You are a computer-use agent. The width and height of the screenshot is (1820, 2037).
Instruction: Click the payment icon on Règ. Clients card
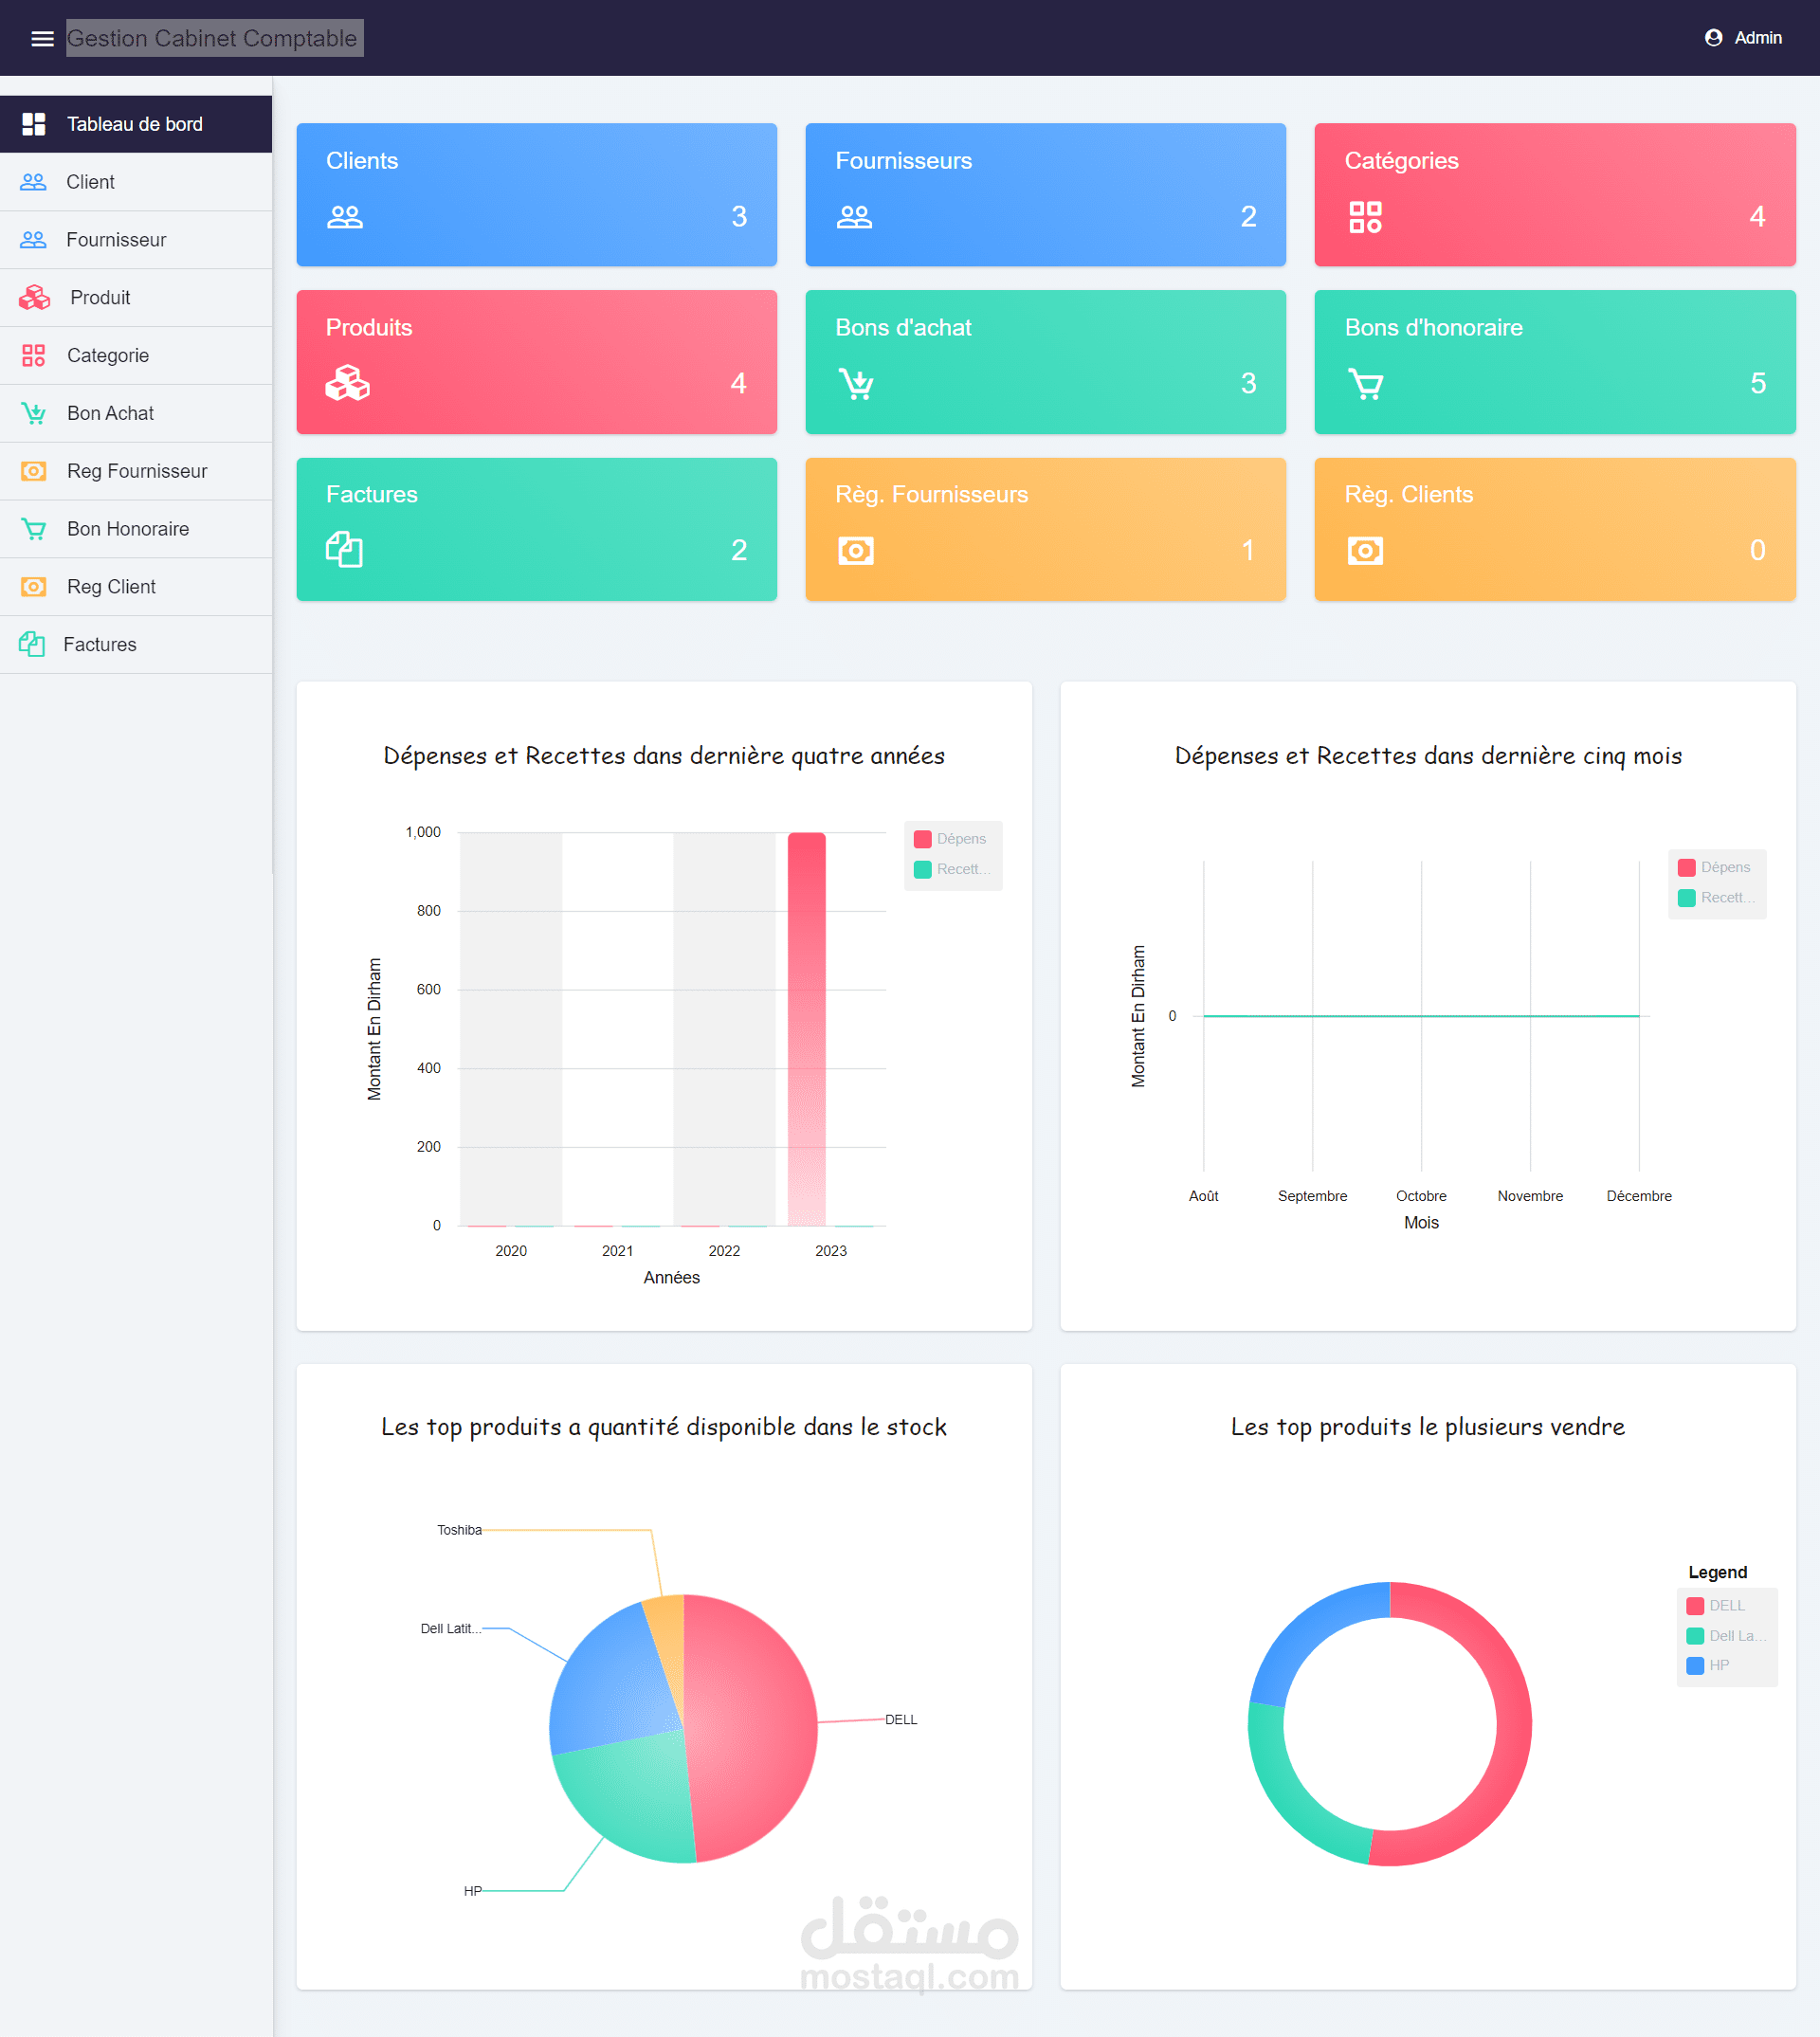point(1365,551)
